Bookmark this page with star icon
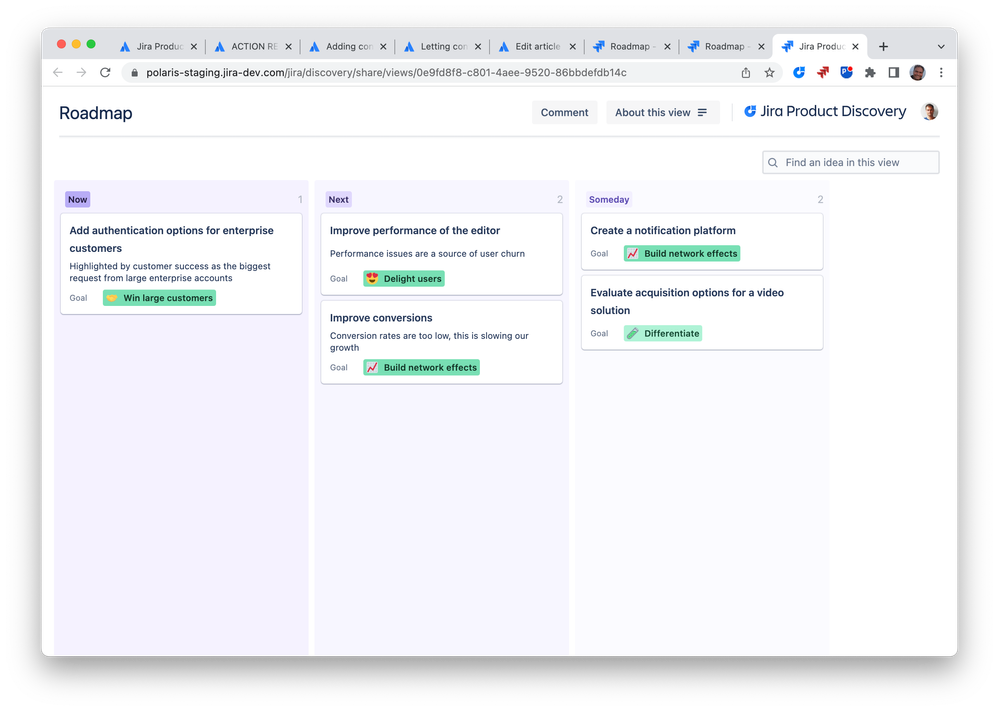The image size is (999, 711). 770,73
